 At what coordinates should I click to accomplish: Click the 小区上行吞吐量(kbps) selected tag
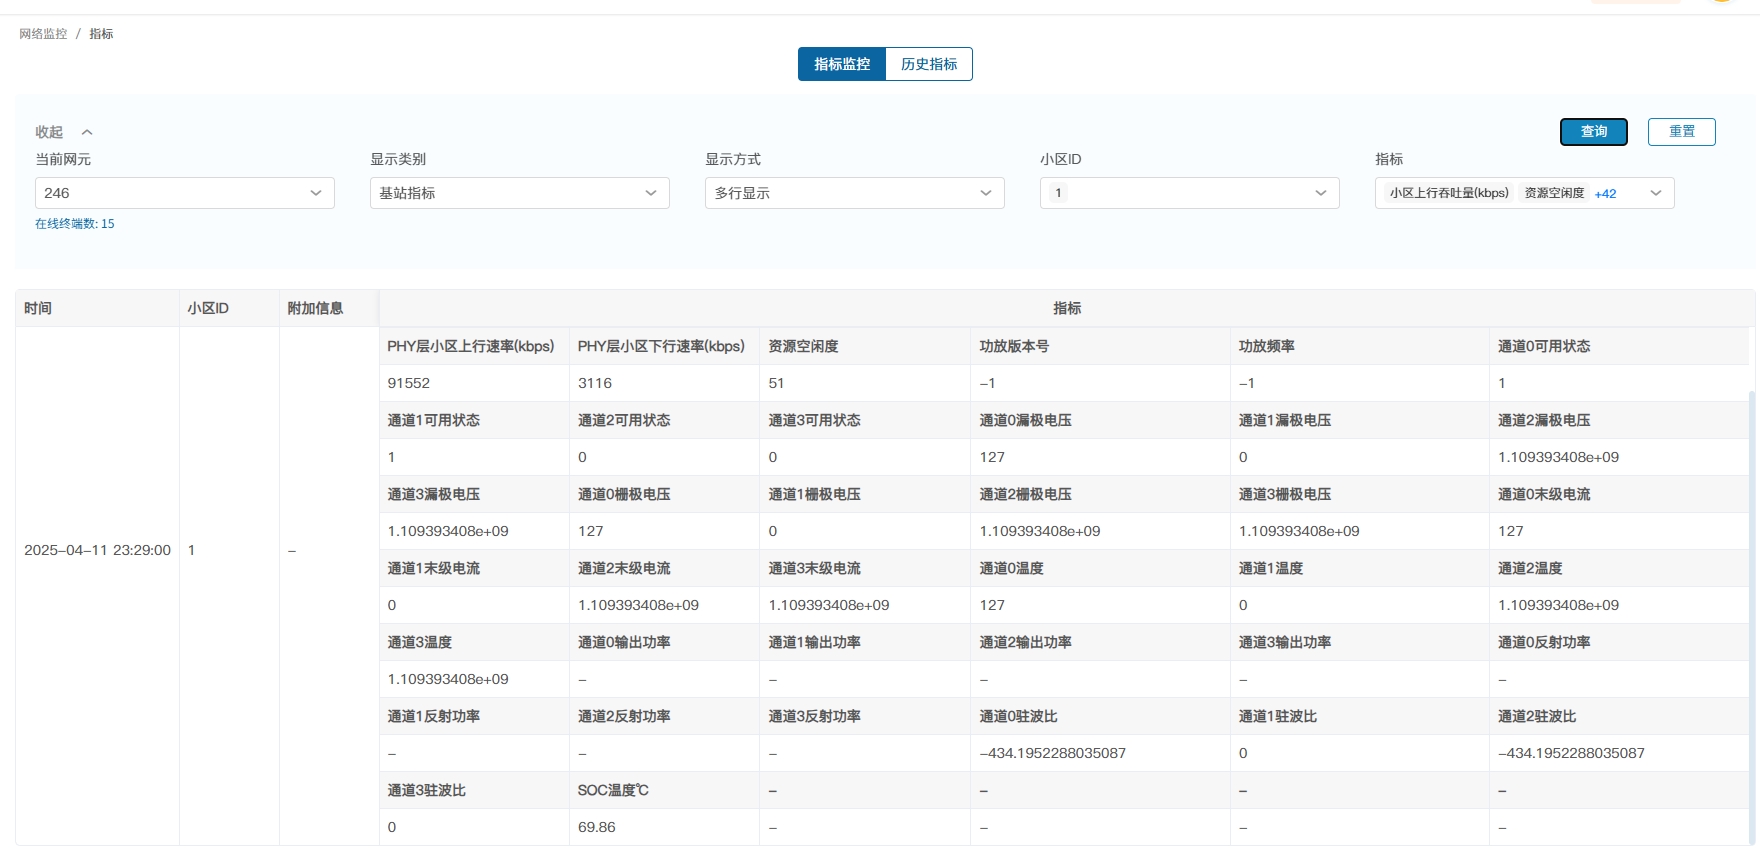[x=1449, y=193]
